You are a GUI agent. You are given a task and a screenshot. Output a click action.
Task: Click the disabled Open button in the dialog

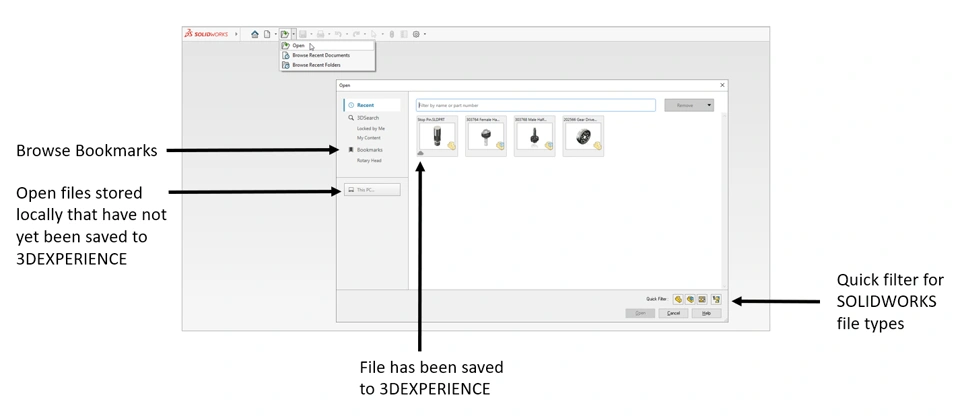[x=640, y=313]
